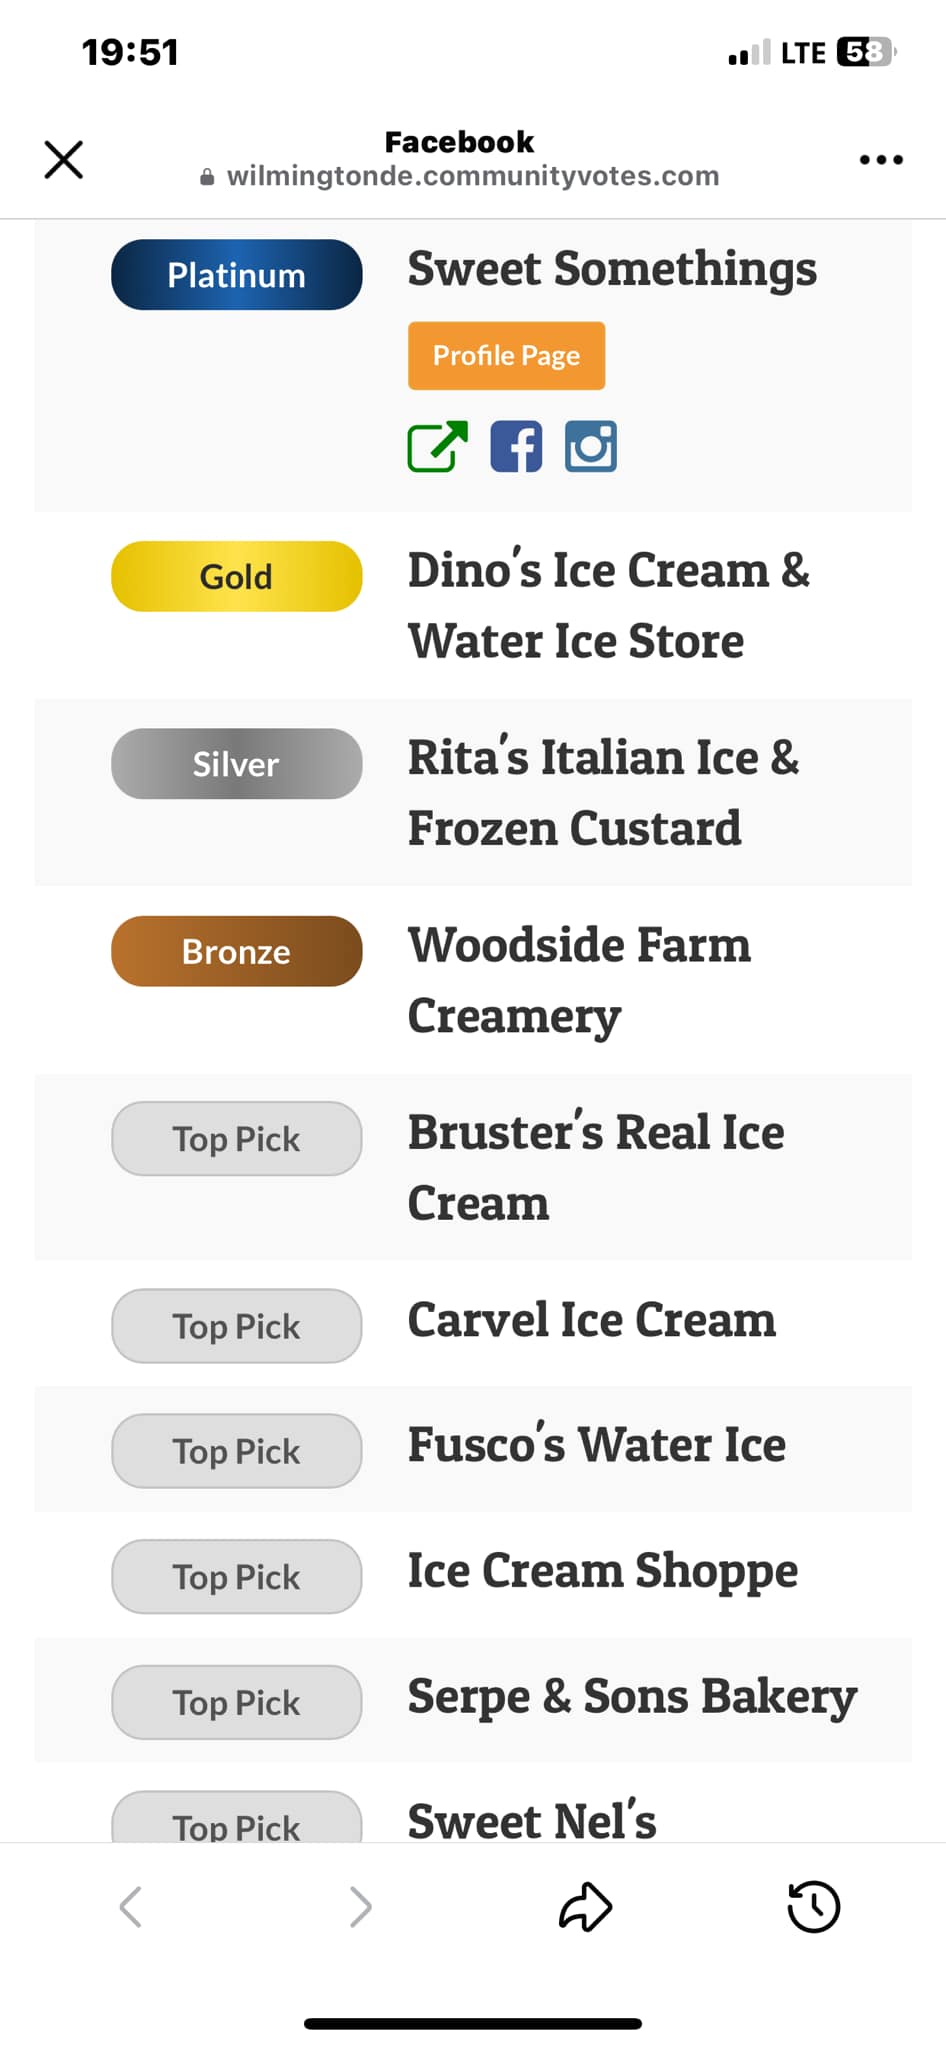Viewport: 946px width, 2048px height.
Task: Open browsing history clock icon
Action: point(813,1906)
